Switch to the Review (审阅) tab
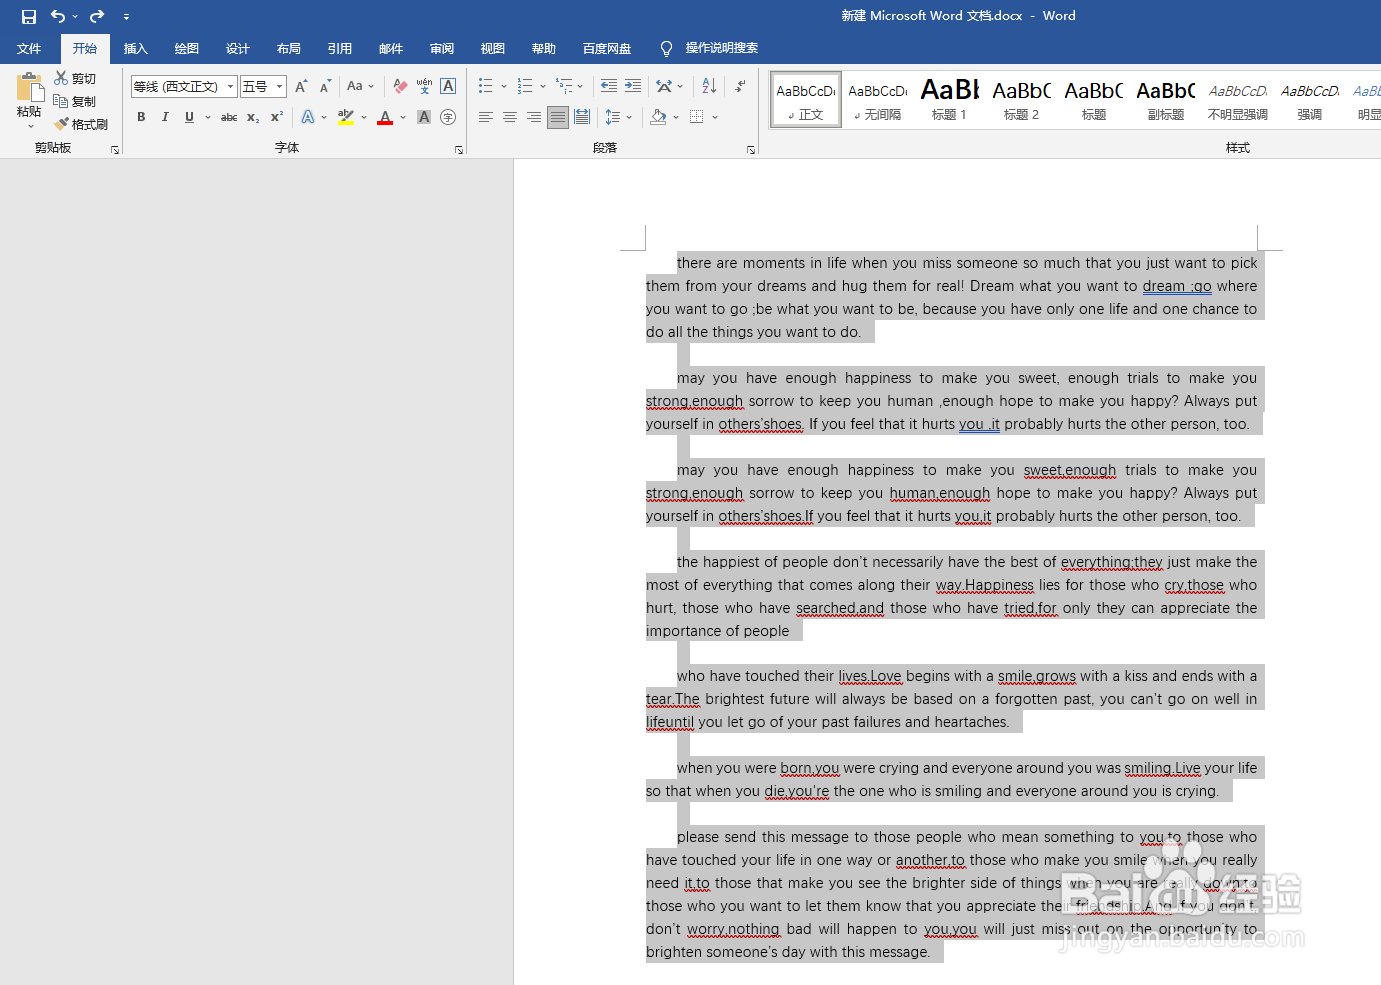 click(x=442, y=48)
